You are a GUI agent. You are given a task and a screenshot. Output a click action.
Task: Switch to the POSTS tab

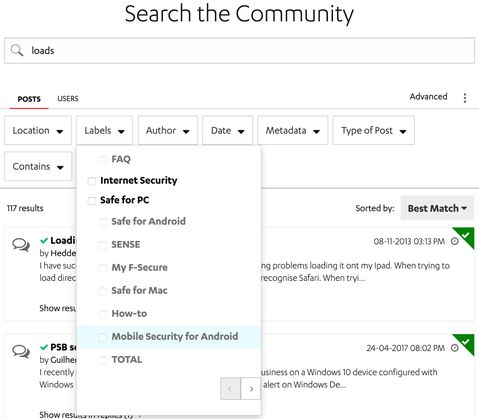(29, 99)
